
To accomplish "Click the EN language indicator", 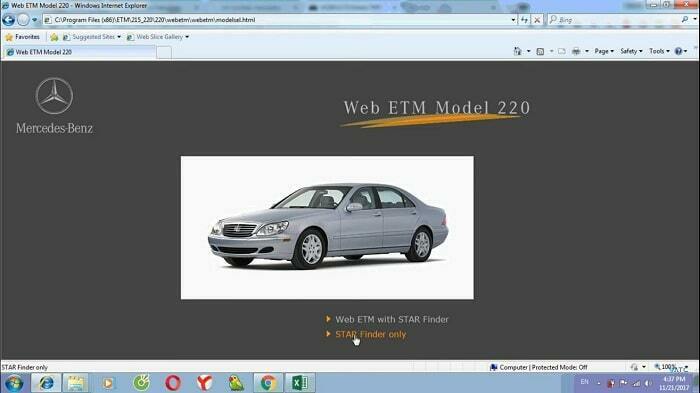I will 584,382.
